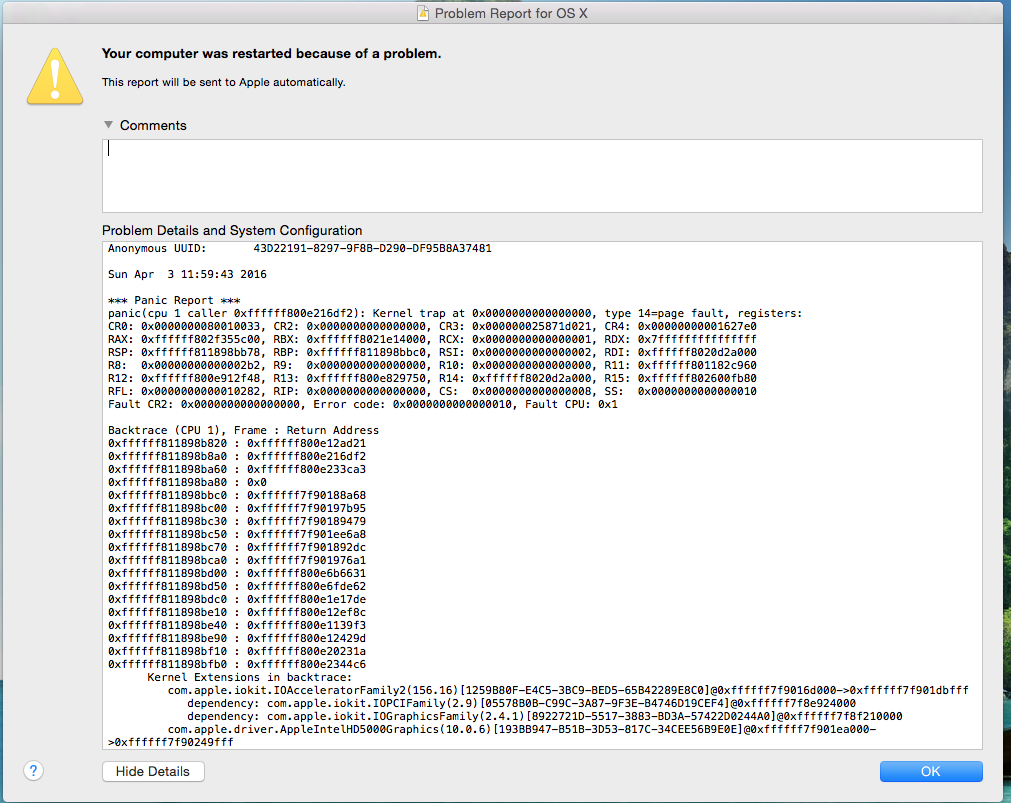Click the IOPCIFamily(2.9) dependency line

522,703
